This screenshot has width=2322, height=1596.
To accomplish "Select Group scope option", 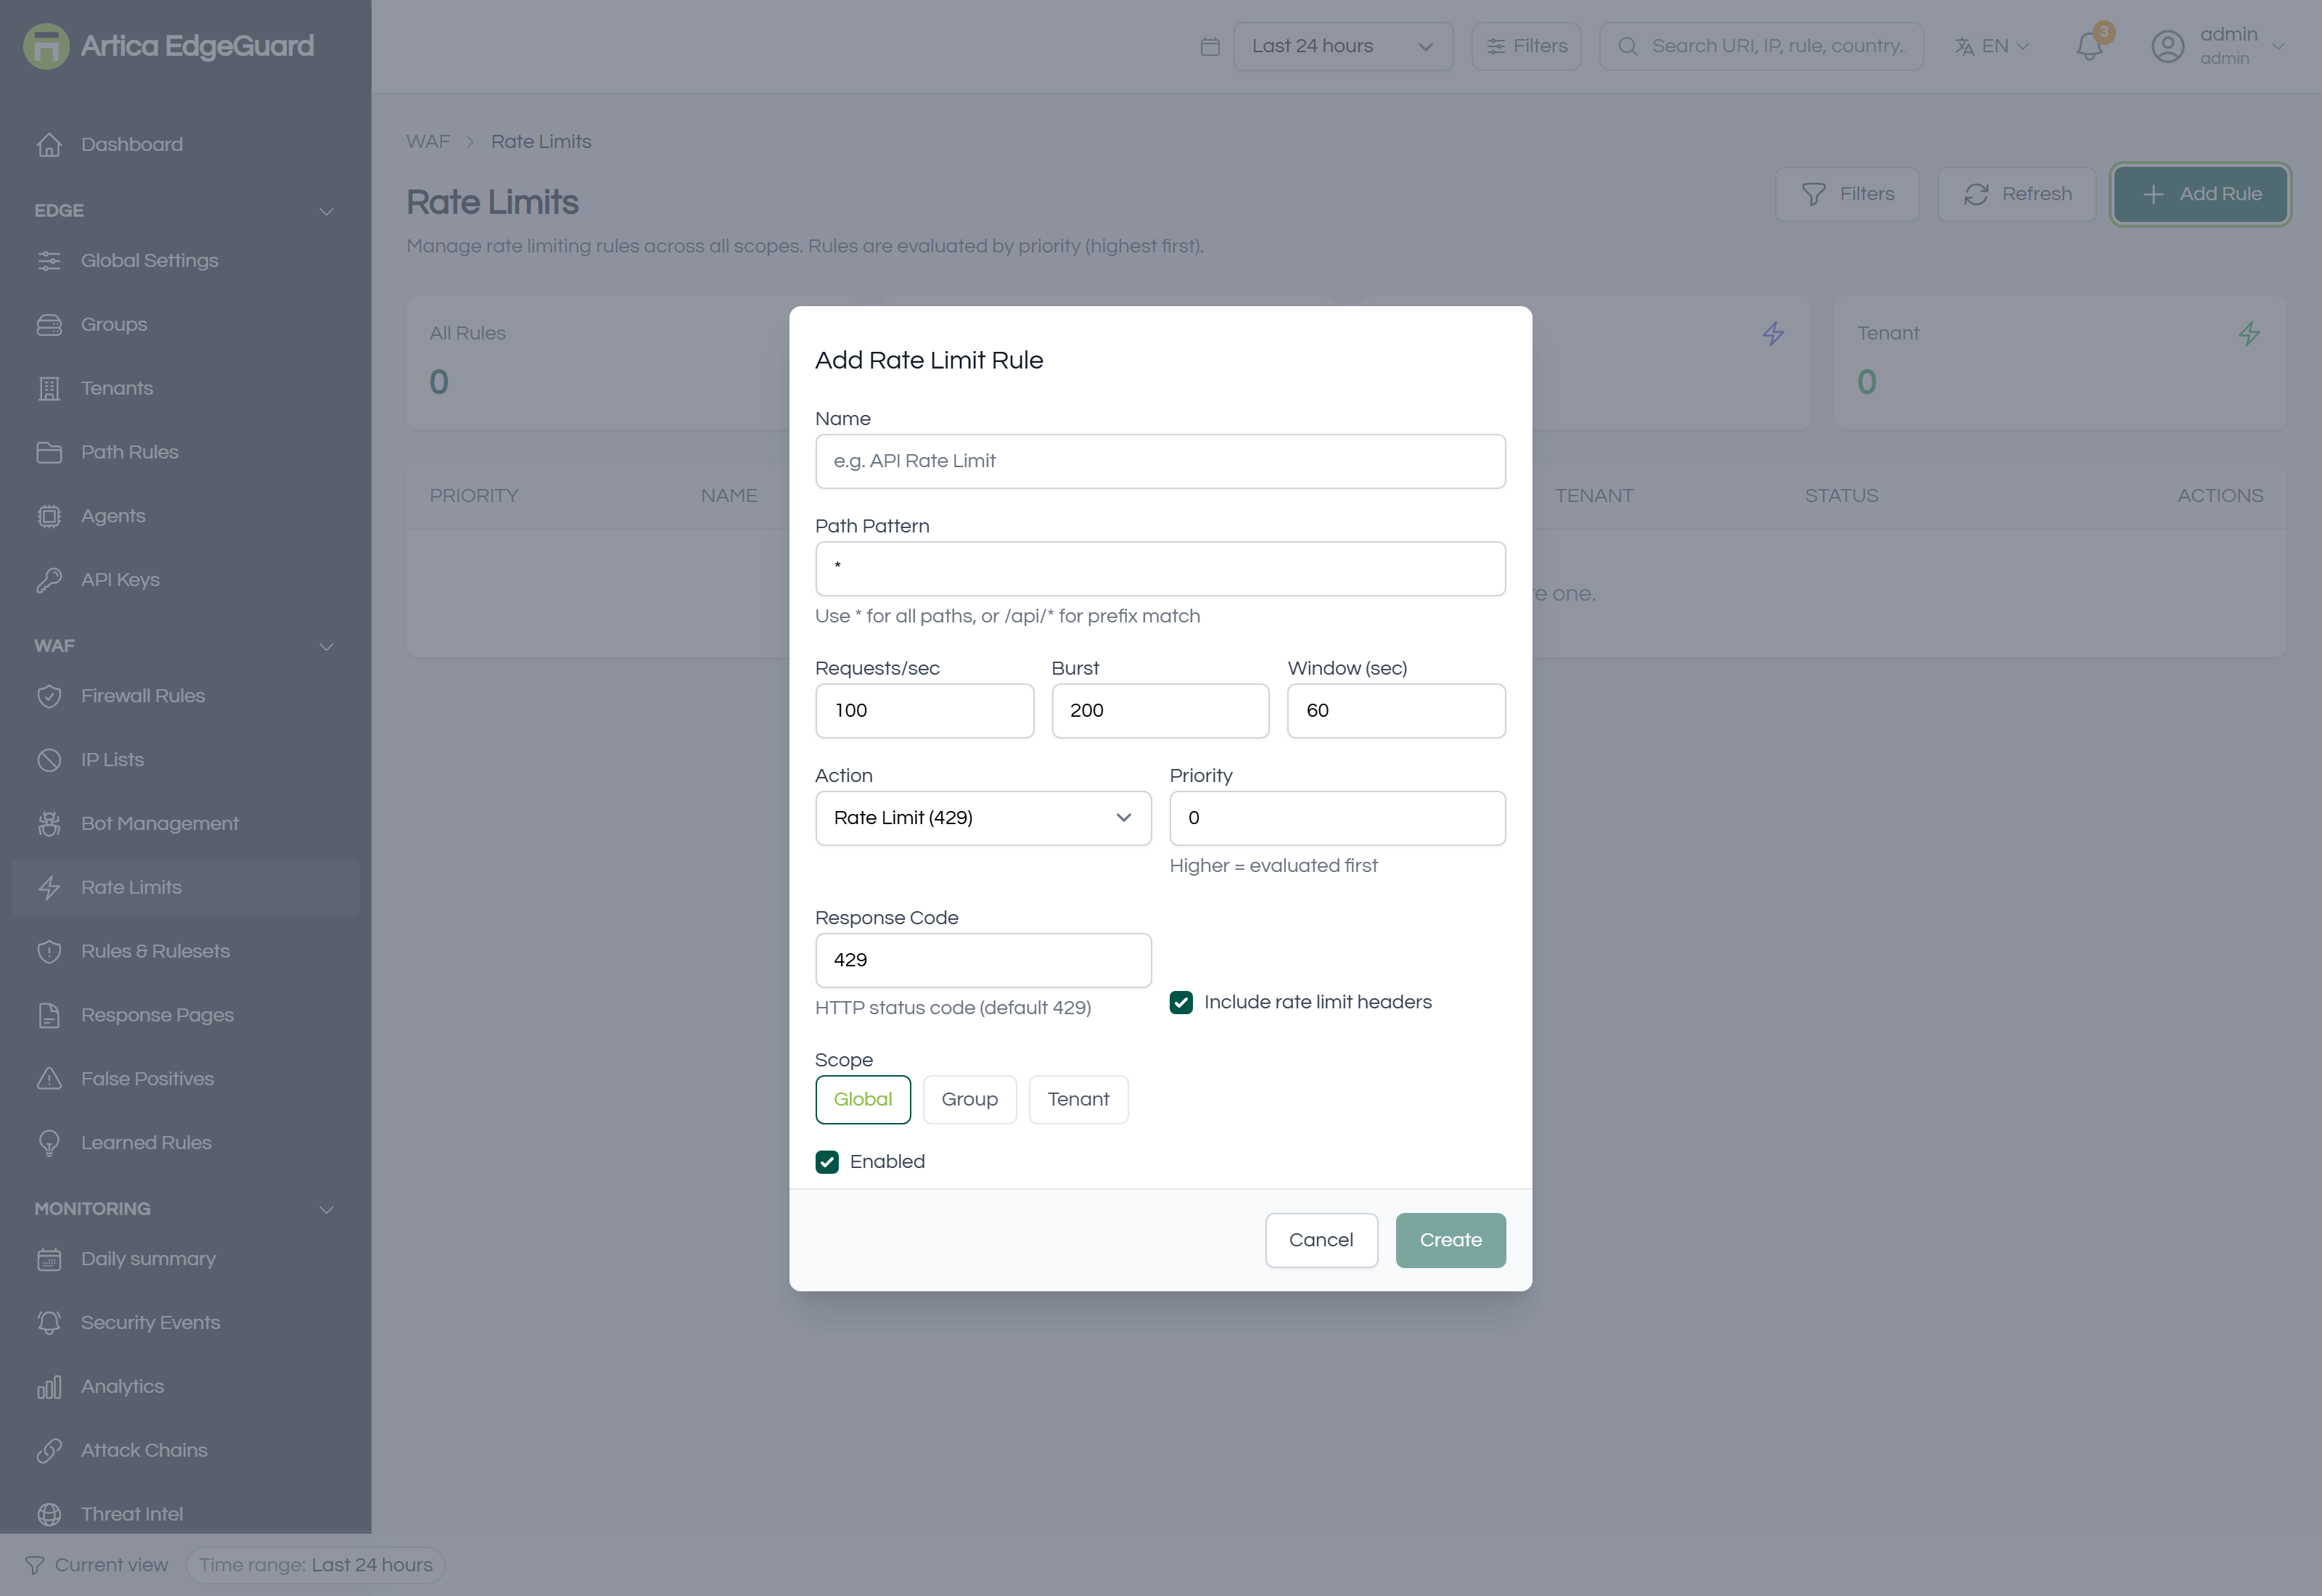I will click(x=970, y=1100).
